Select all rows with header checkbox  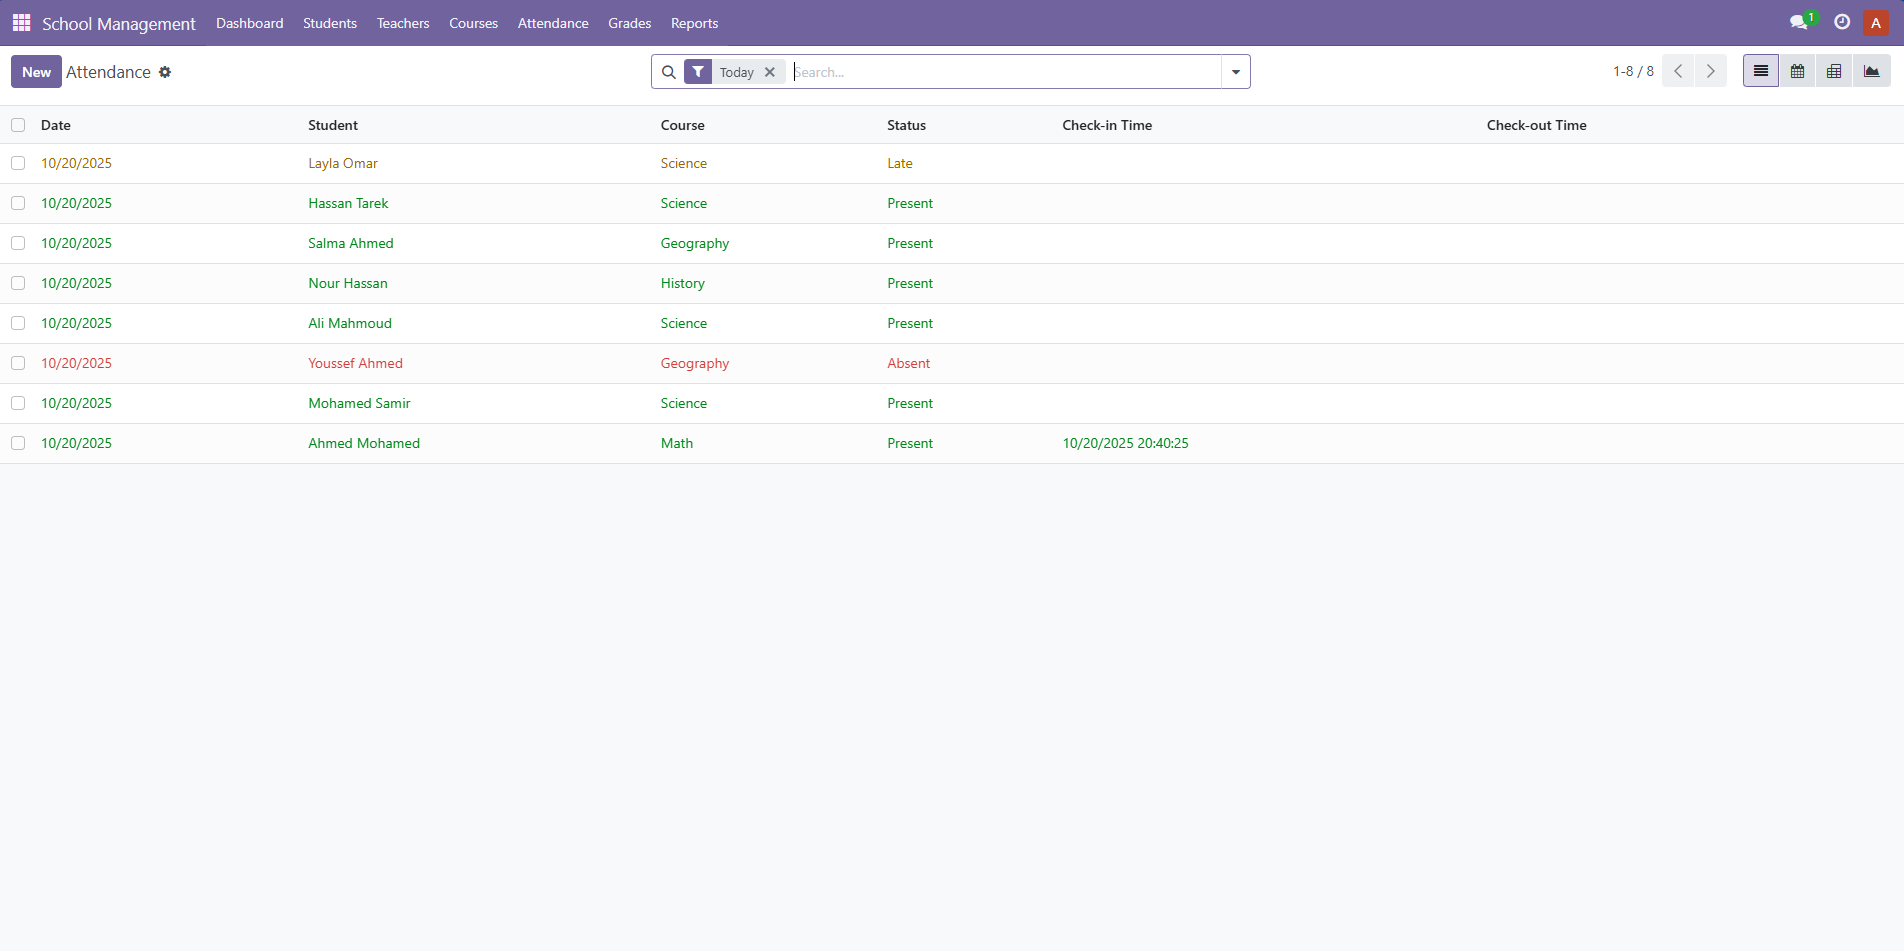(x=18, y=125)
